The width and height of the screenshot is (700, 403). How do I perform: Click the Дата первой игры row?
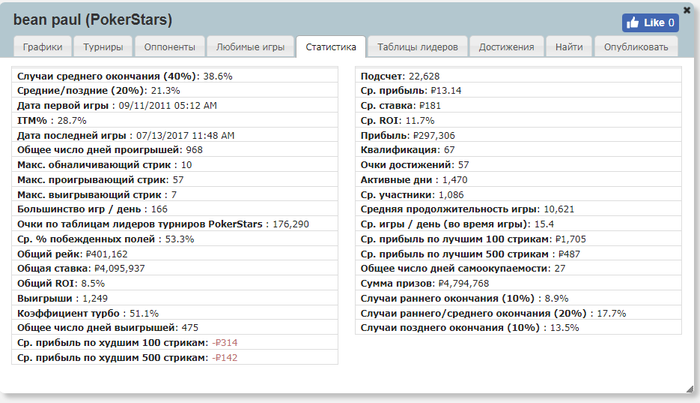pos(175,105)
